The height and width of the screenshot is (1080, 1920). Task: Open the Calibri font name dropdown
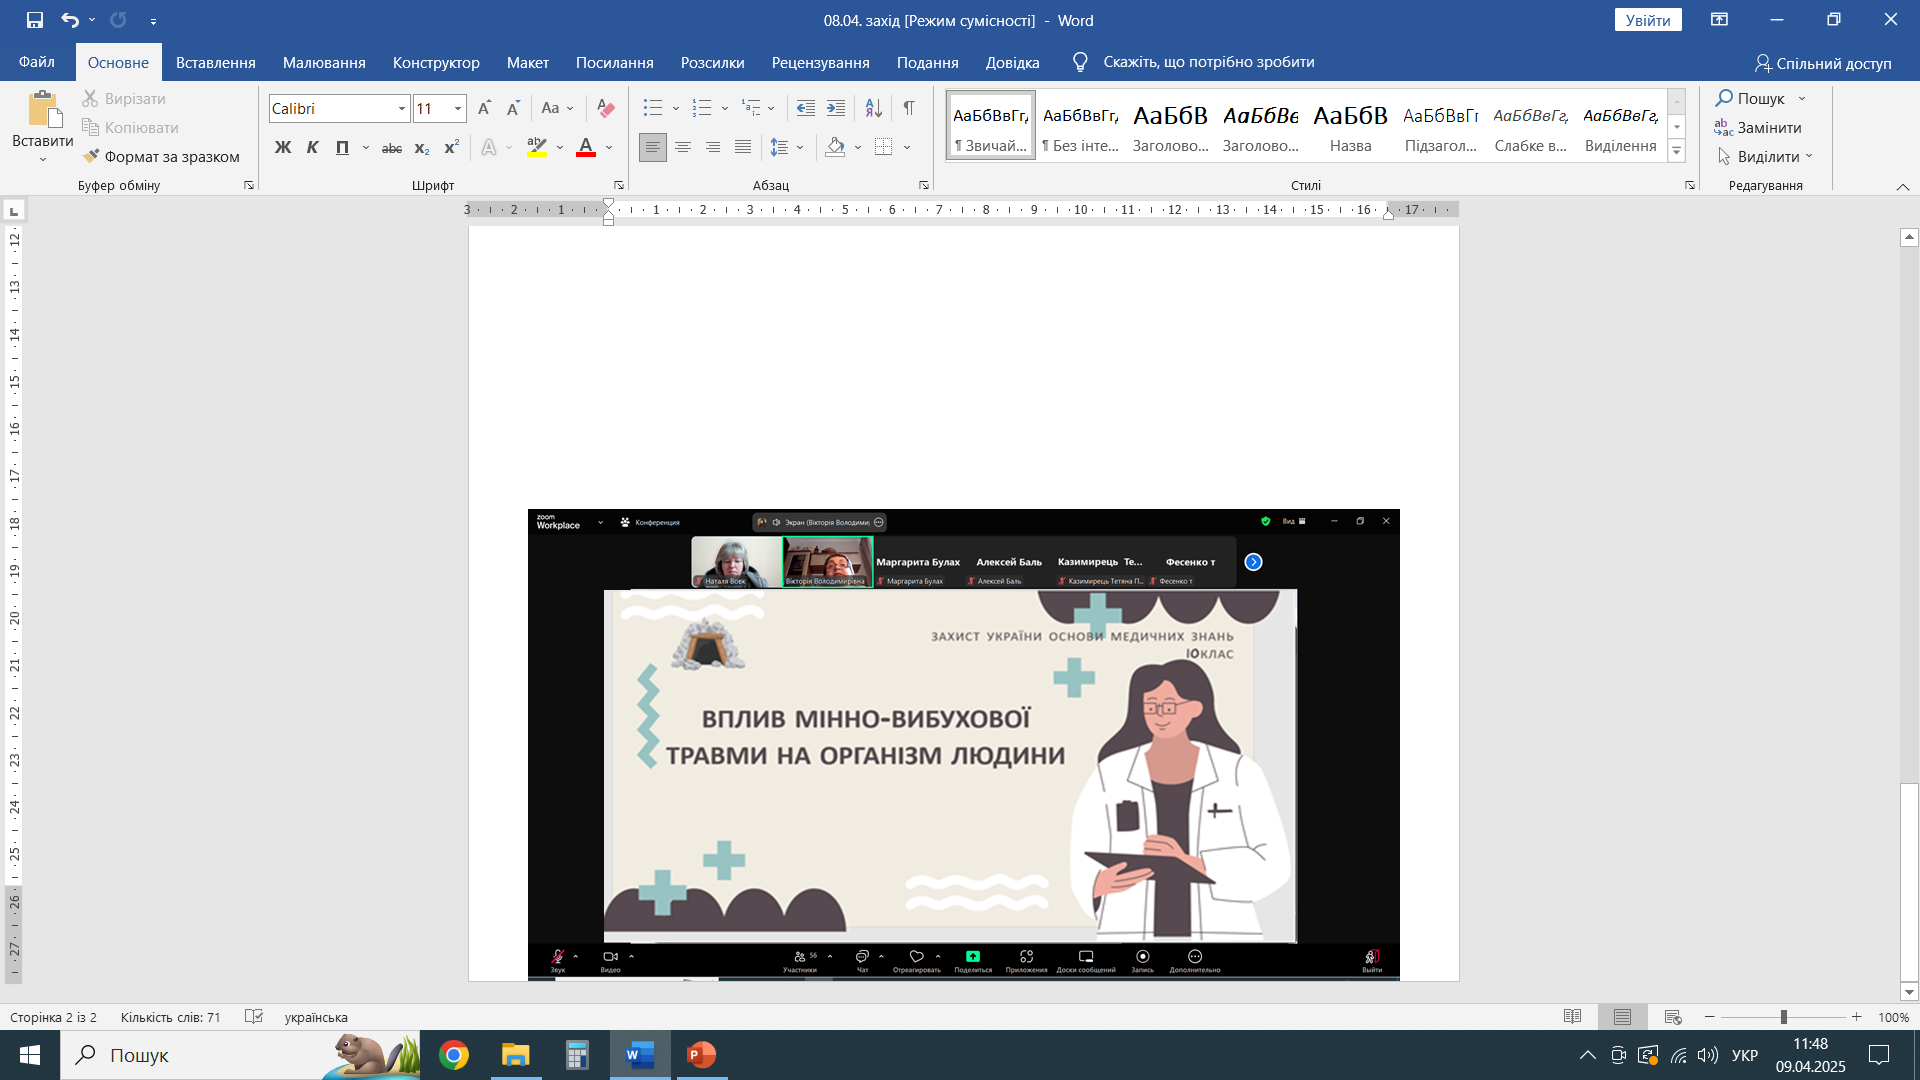click(x=401, y=108)
